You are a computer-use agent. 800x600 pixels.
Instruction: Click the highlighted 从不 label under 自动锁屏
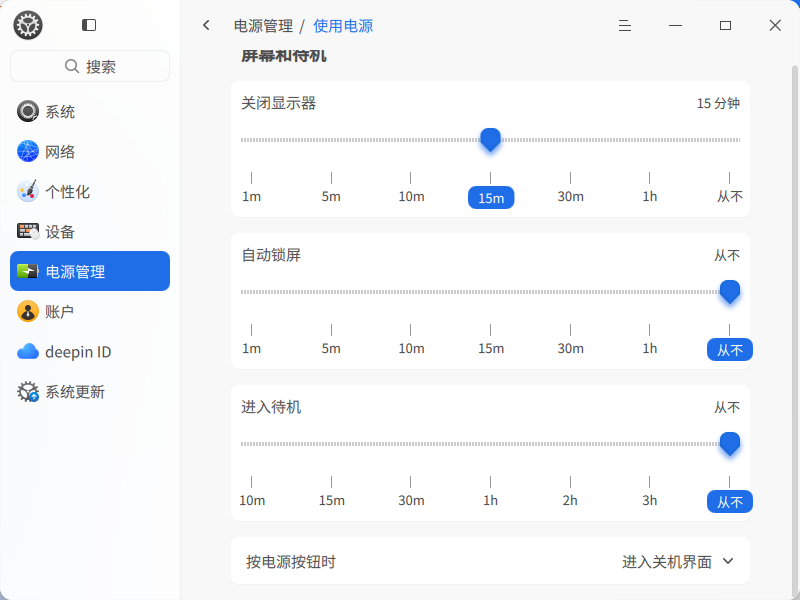tap(730, 349)
